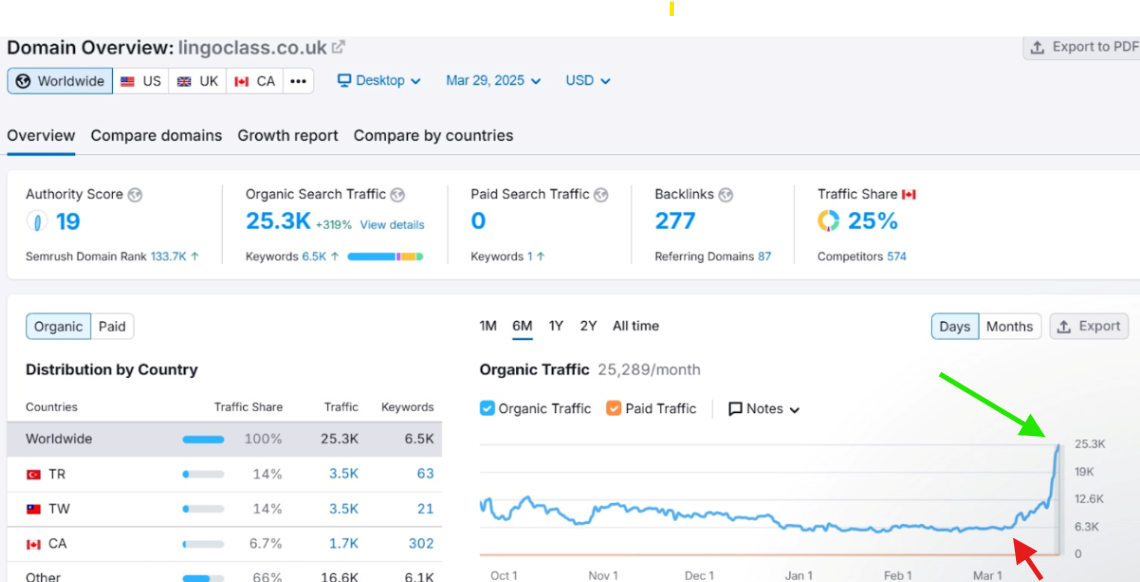Viewport: 1140px width, 582px height.
Task: Open lingoclass.co.uk external link icon
Action: pos(338,47)
